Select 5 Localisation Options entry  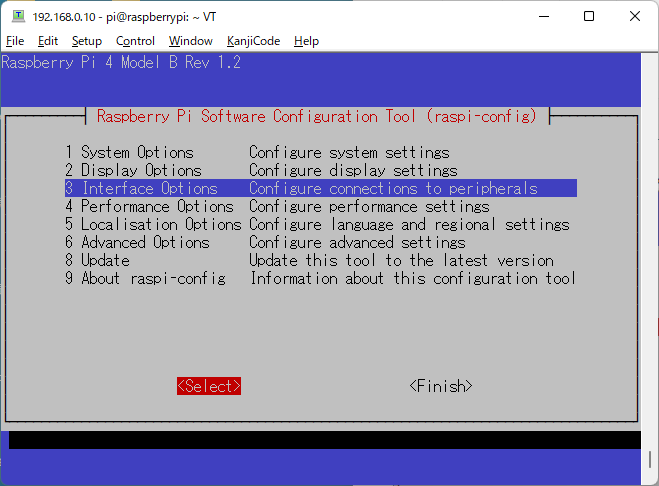point(154,224)
